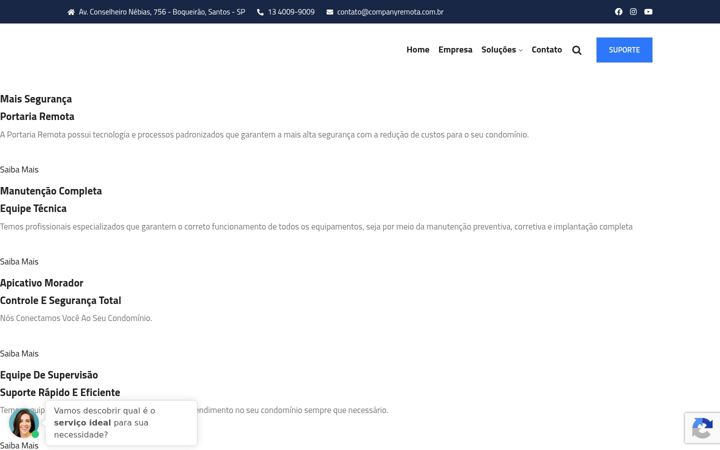Viewport: 720px width, 450px height.
Task: Click the envelope email icon
Action: pos(330,12)
